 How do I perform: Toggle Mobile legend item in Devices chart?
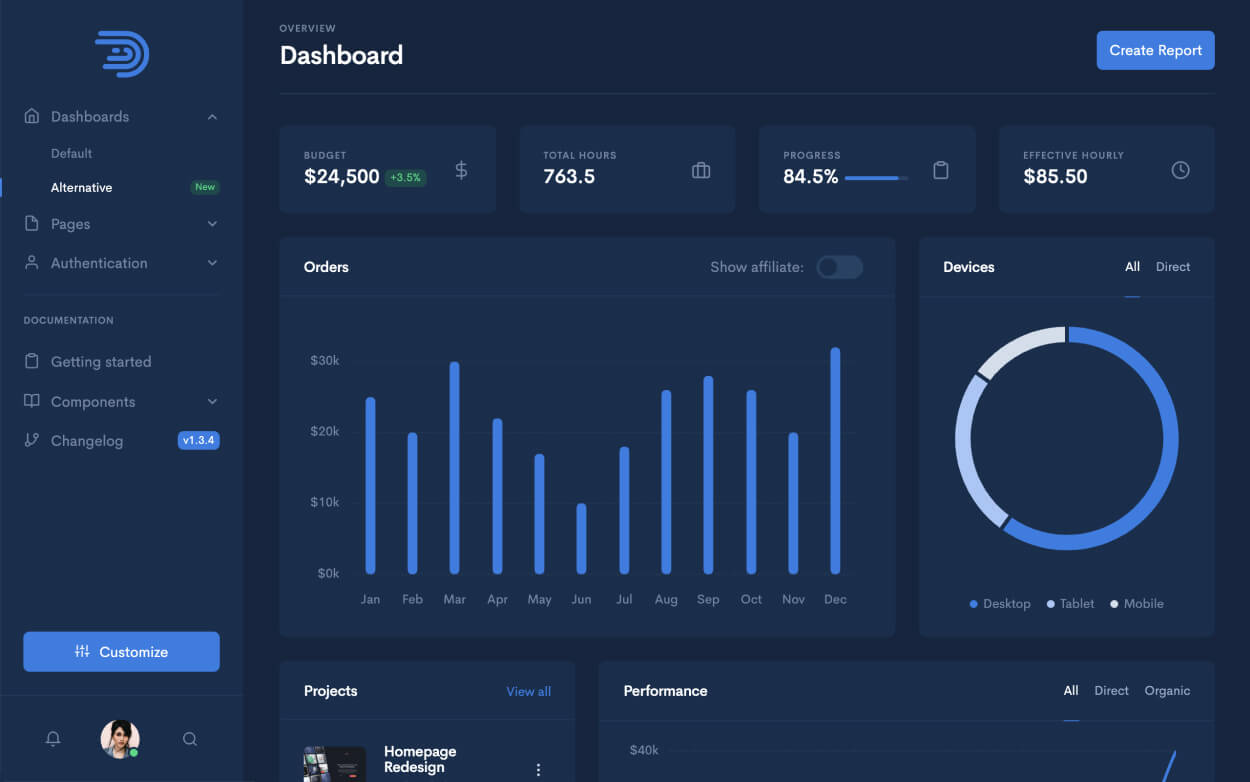coord(1137,604)
